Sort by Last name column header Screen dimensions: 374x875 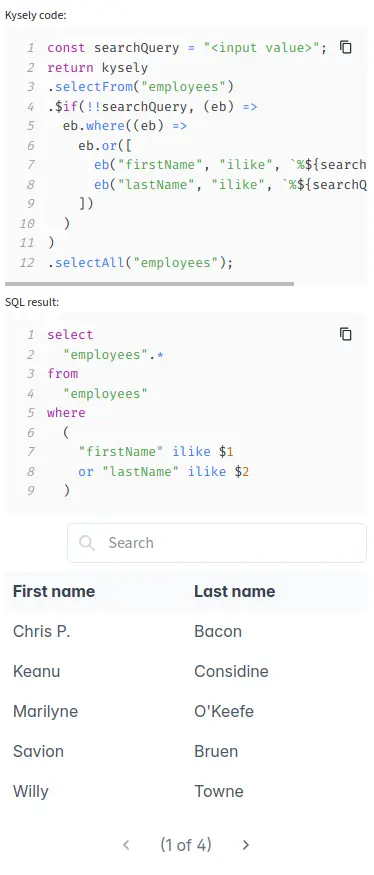coord(234,592)
